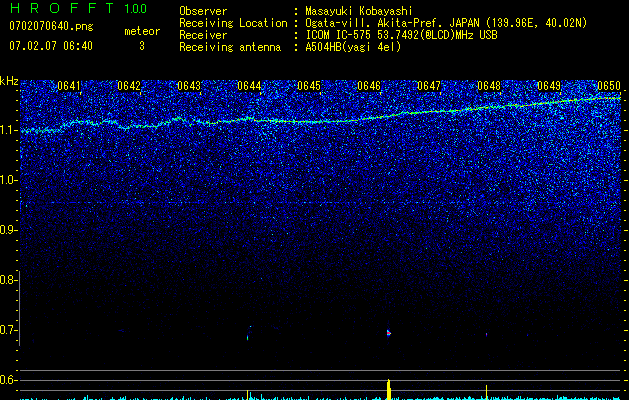The width and height of the screenshot is (629, 400).
Task: Click the filename 0702070640.png
Action: (51, 26)
